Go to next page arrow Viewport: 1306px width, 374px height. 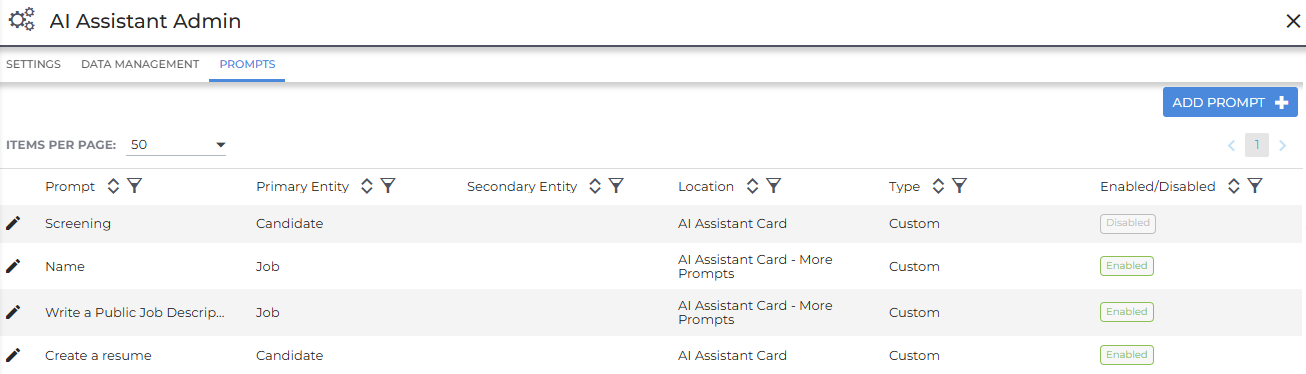coord(1282,145)
